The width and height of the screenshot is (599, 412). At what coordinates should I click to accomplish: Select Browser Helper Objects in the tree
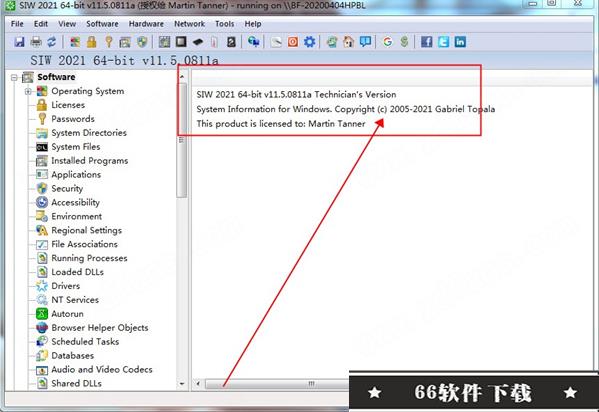click(x=100, y=328)
